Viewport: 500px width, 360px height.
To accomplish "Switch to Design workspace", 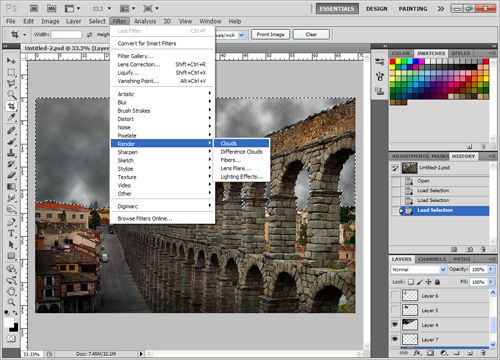I will point(377,9).
